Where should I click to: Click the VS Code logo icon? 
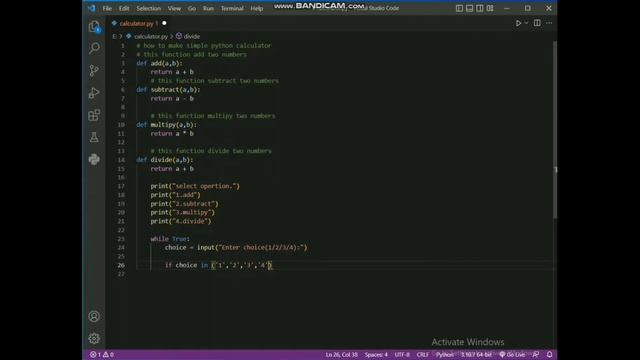pyautogui.click(x=92, y=8)
